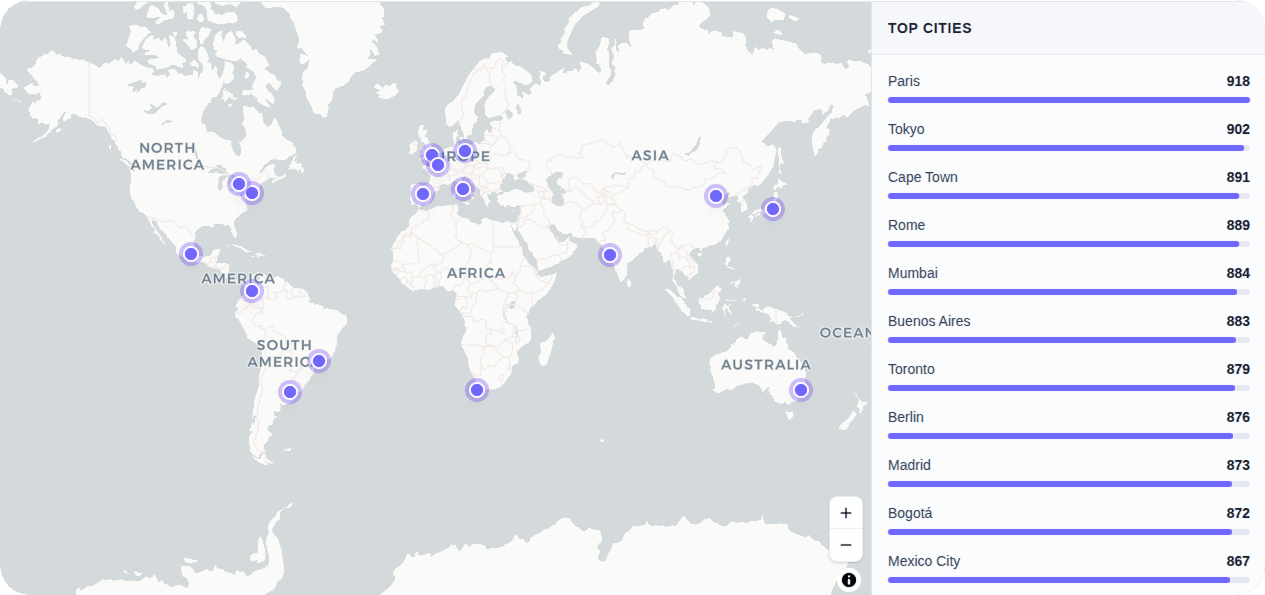This screenshot has height=595, width=1265.
Task: Click the London map marker
Action: [431, 155]
